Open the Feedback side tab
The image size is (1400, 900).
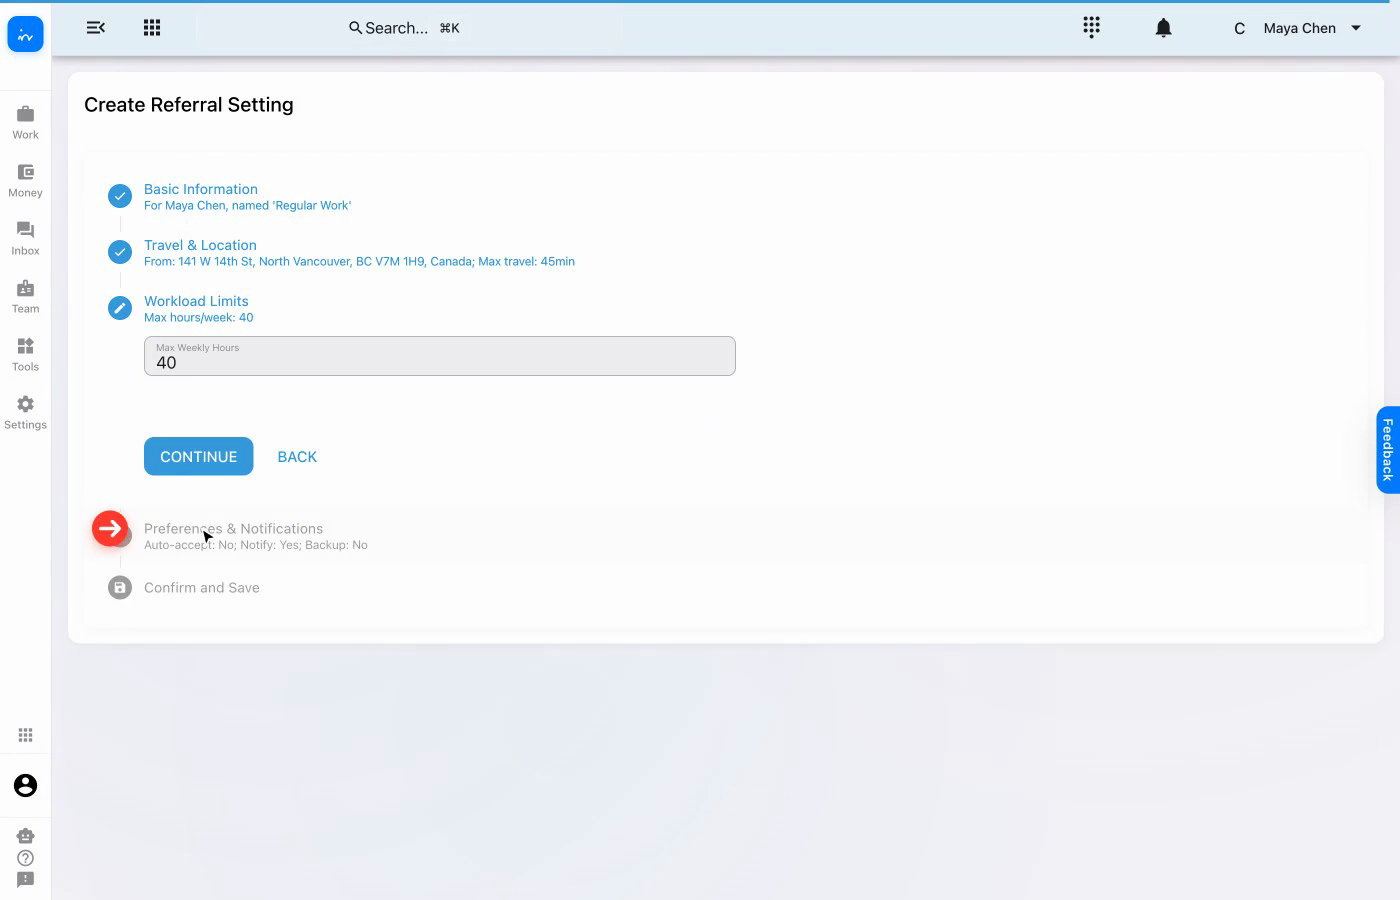[1388, 450]
